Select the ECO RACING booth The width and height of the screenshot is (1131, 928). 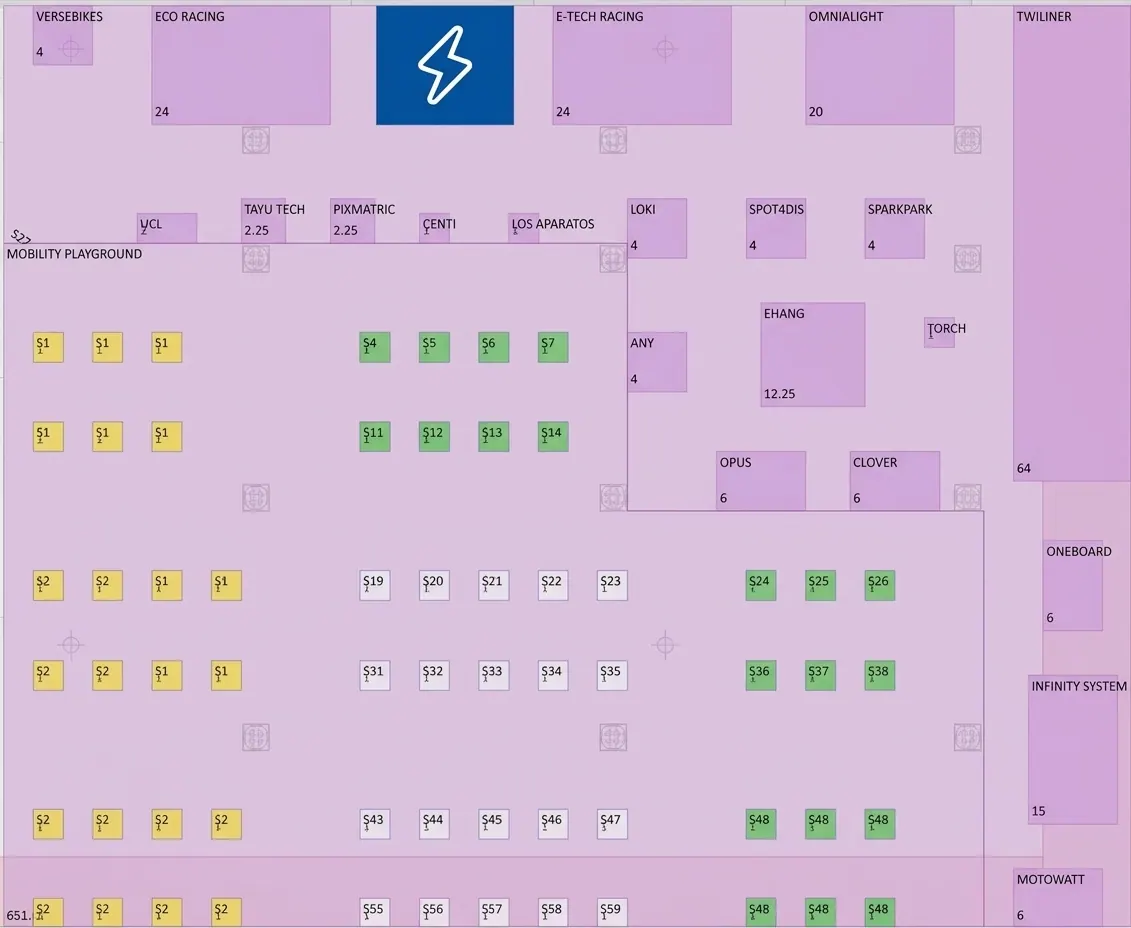(241, 65)
